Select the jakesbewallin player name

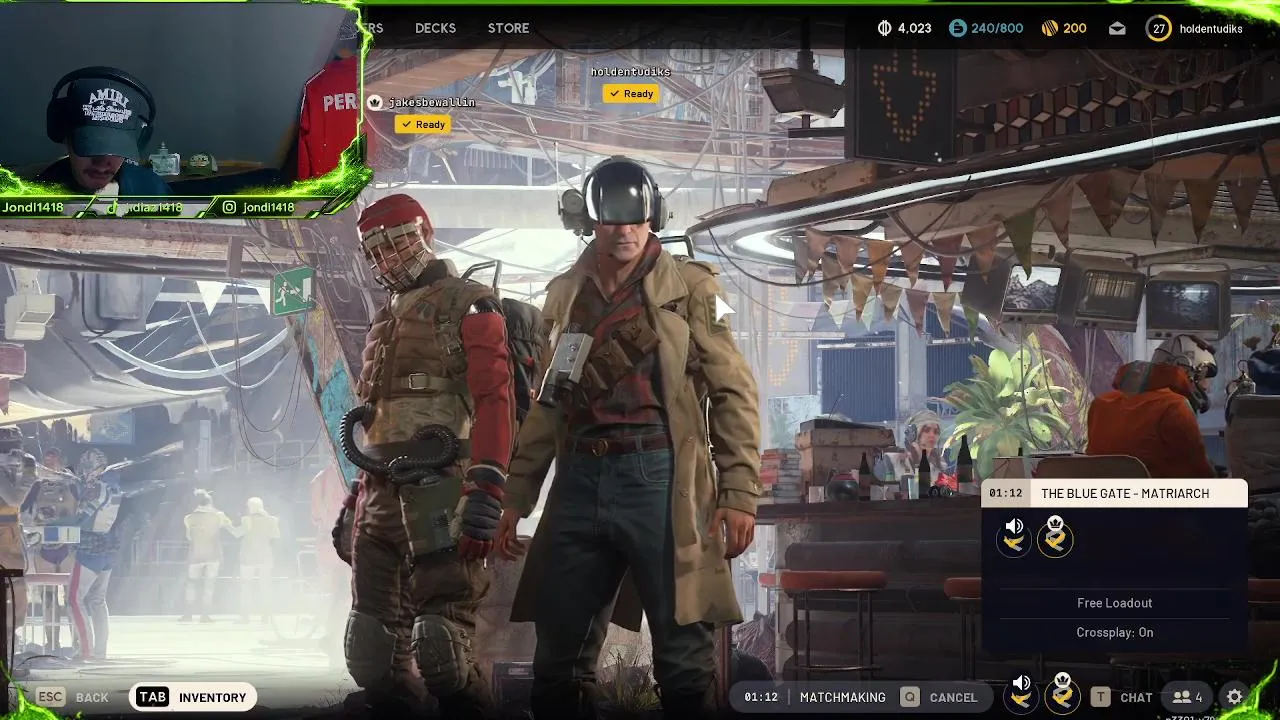[432, 102]
